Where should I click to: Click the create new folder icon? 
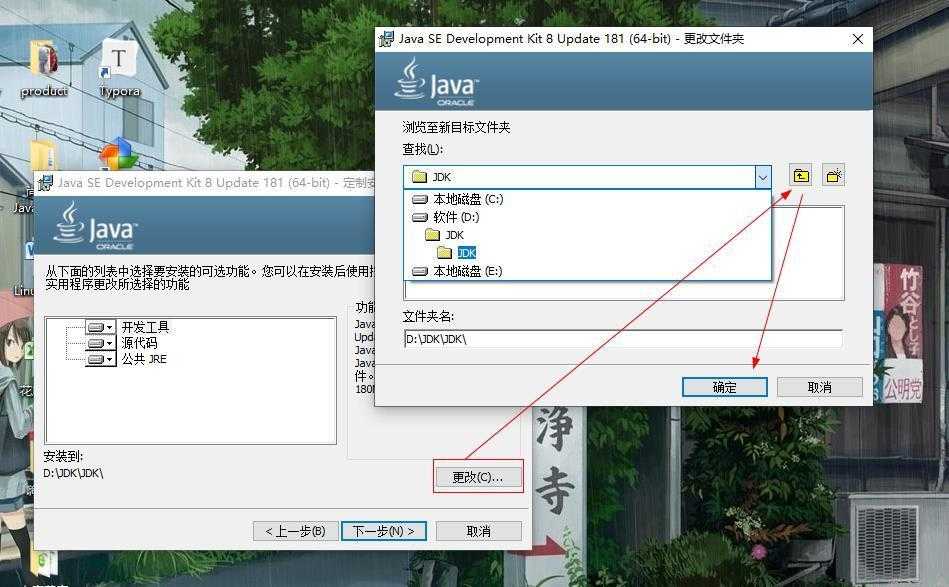click(833, 176)
